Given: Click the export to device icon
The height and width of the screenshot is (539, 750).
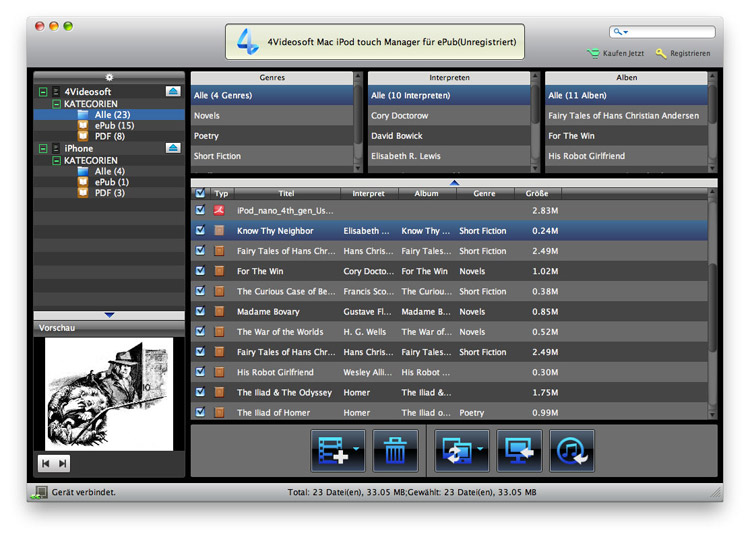Looking at the screenshot, I should click(x=456, y=451).
